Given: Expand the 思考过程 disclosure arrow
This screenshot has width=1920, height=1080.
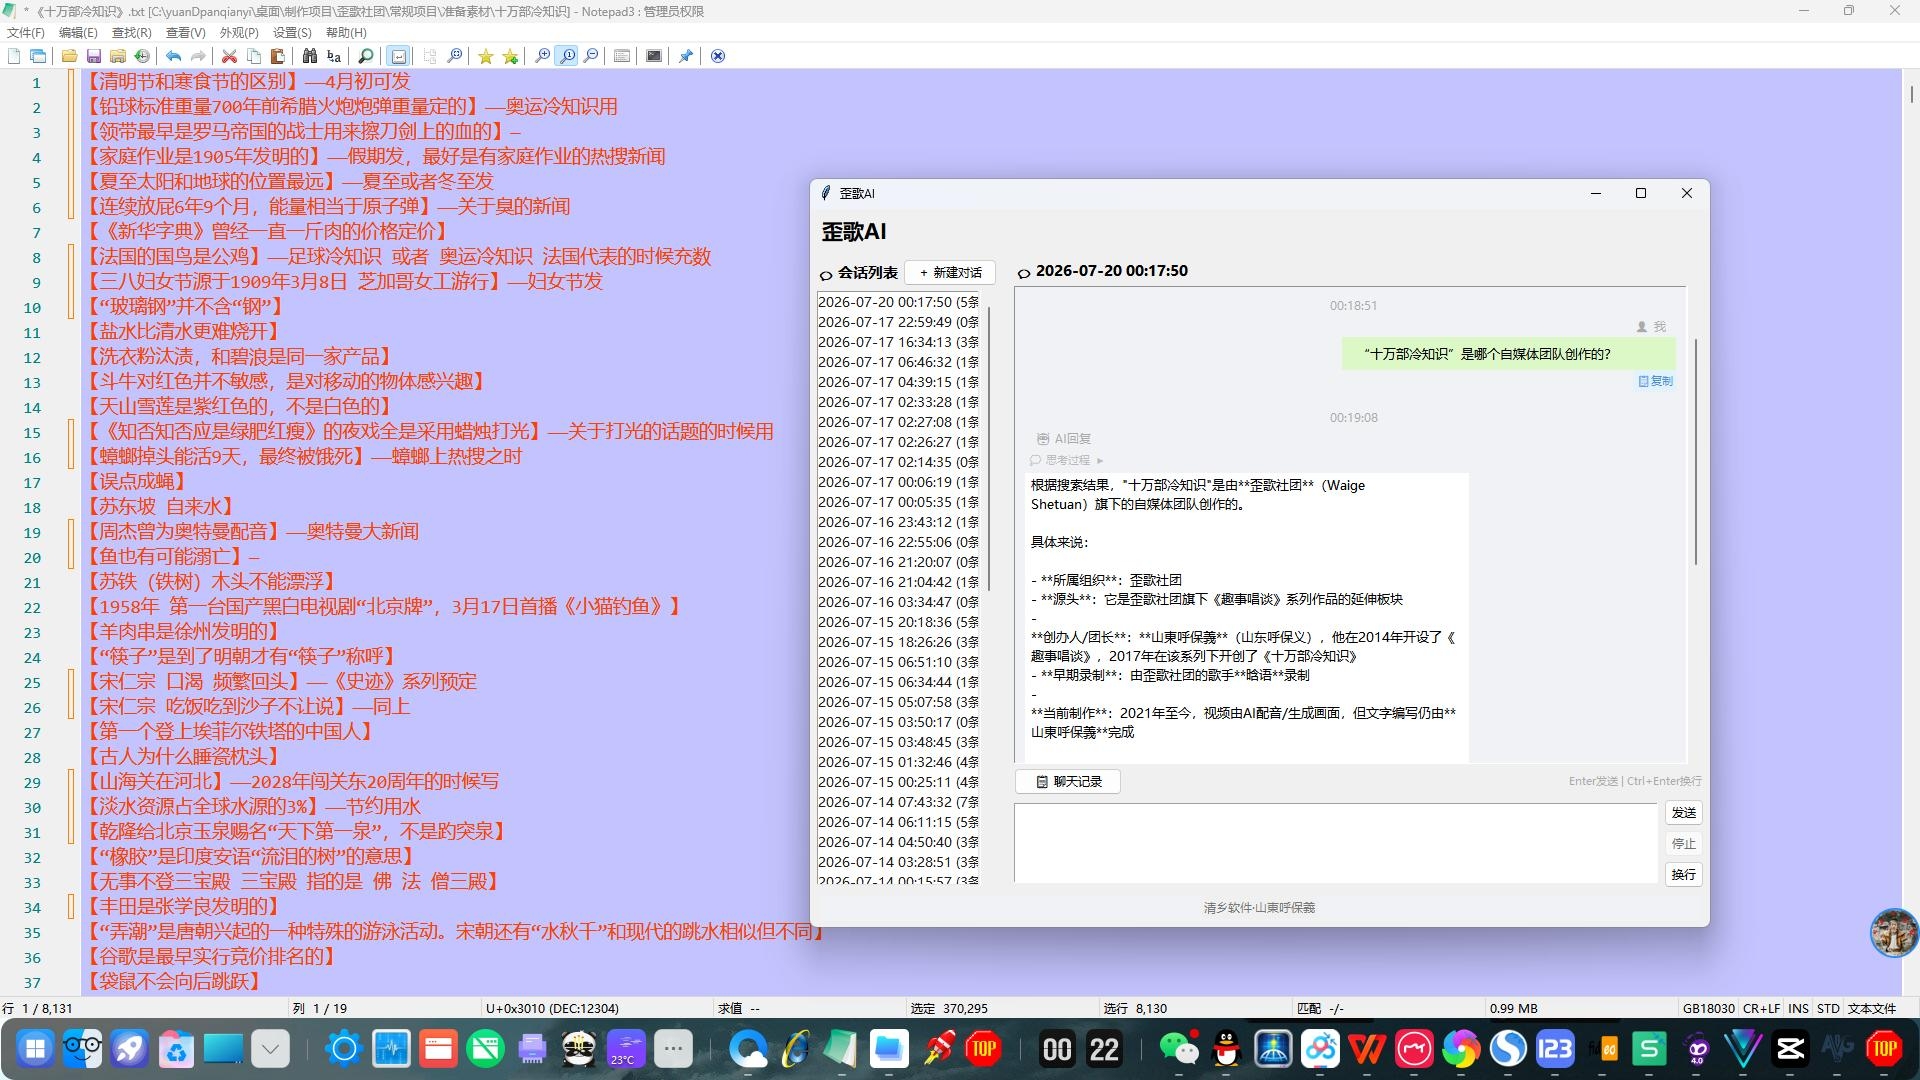Looking at the screenshot, I should 1099,461.
